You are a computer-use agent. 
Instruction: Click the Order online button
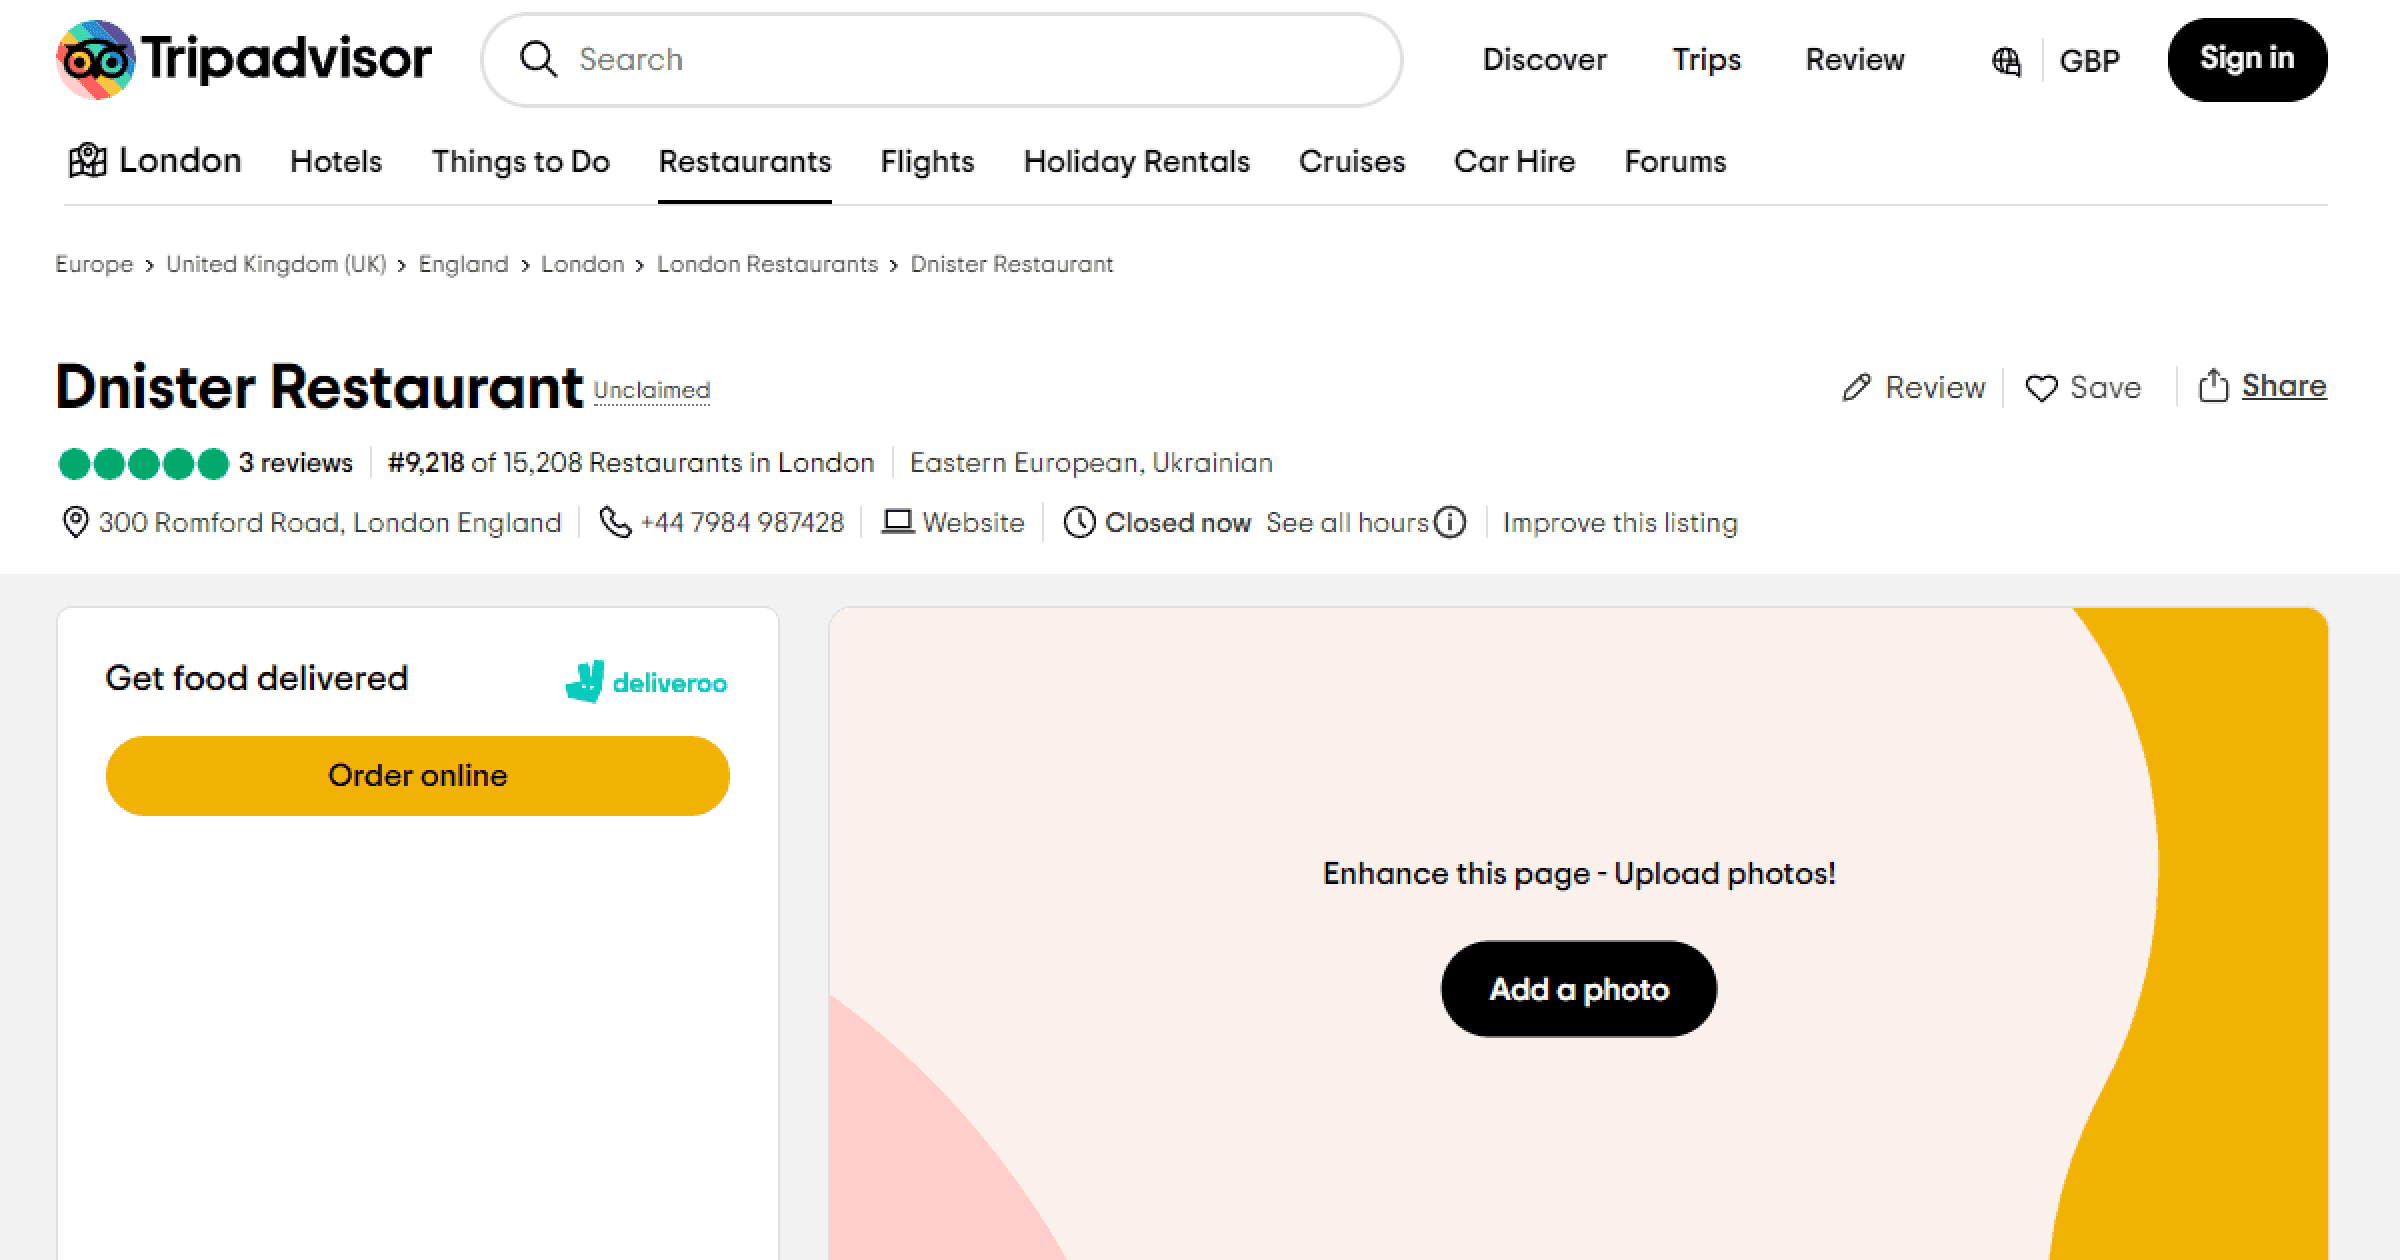click(417, 776)
